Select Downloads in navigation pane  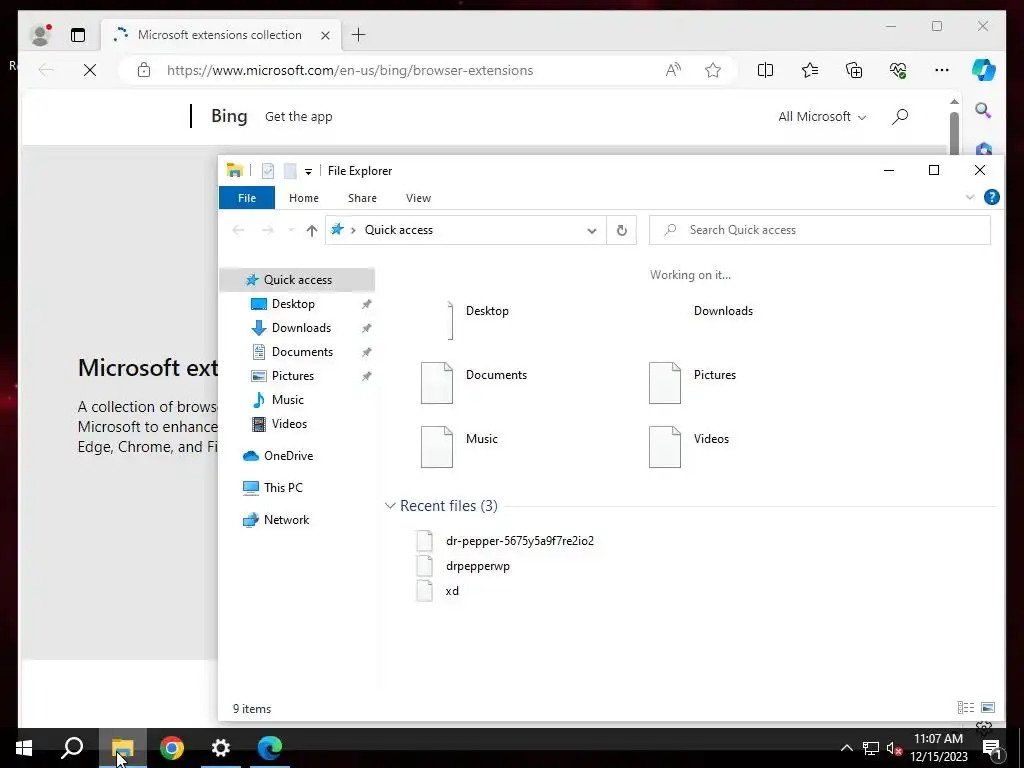point(301,328)
